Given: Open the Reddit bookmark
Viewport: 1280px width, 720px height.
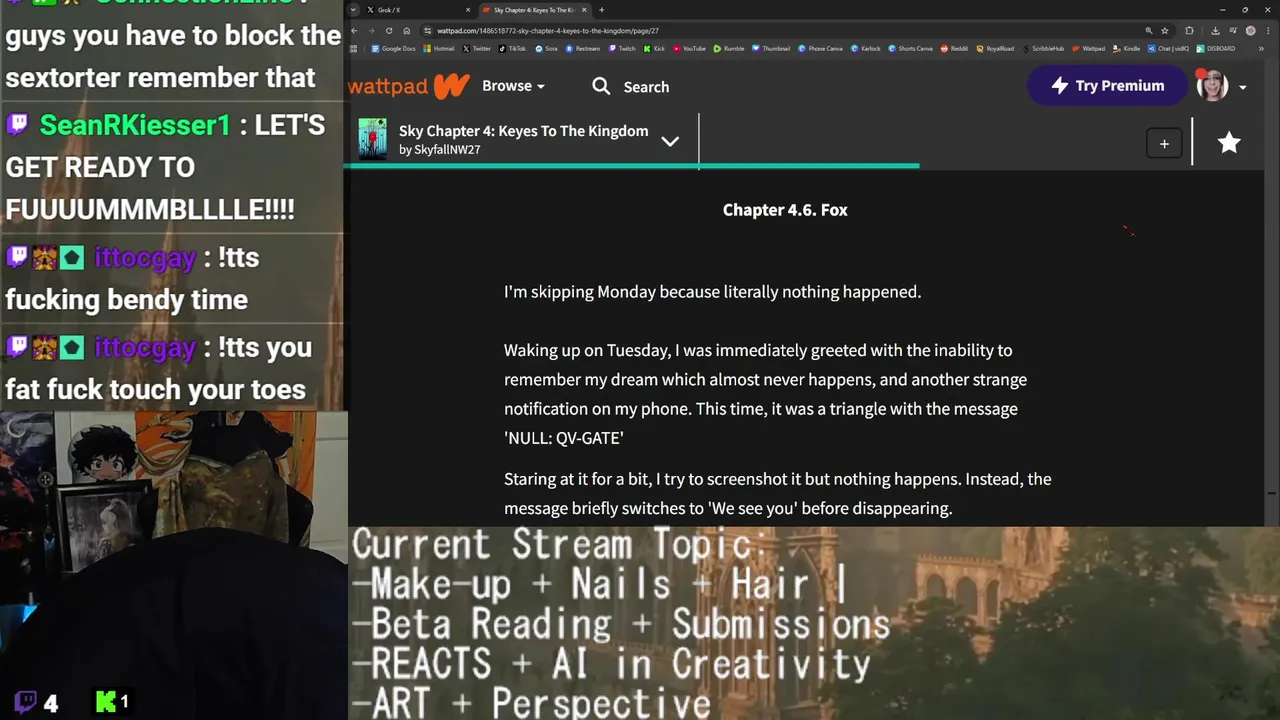Looking at the screenshot, I should (x=954, y=49).
